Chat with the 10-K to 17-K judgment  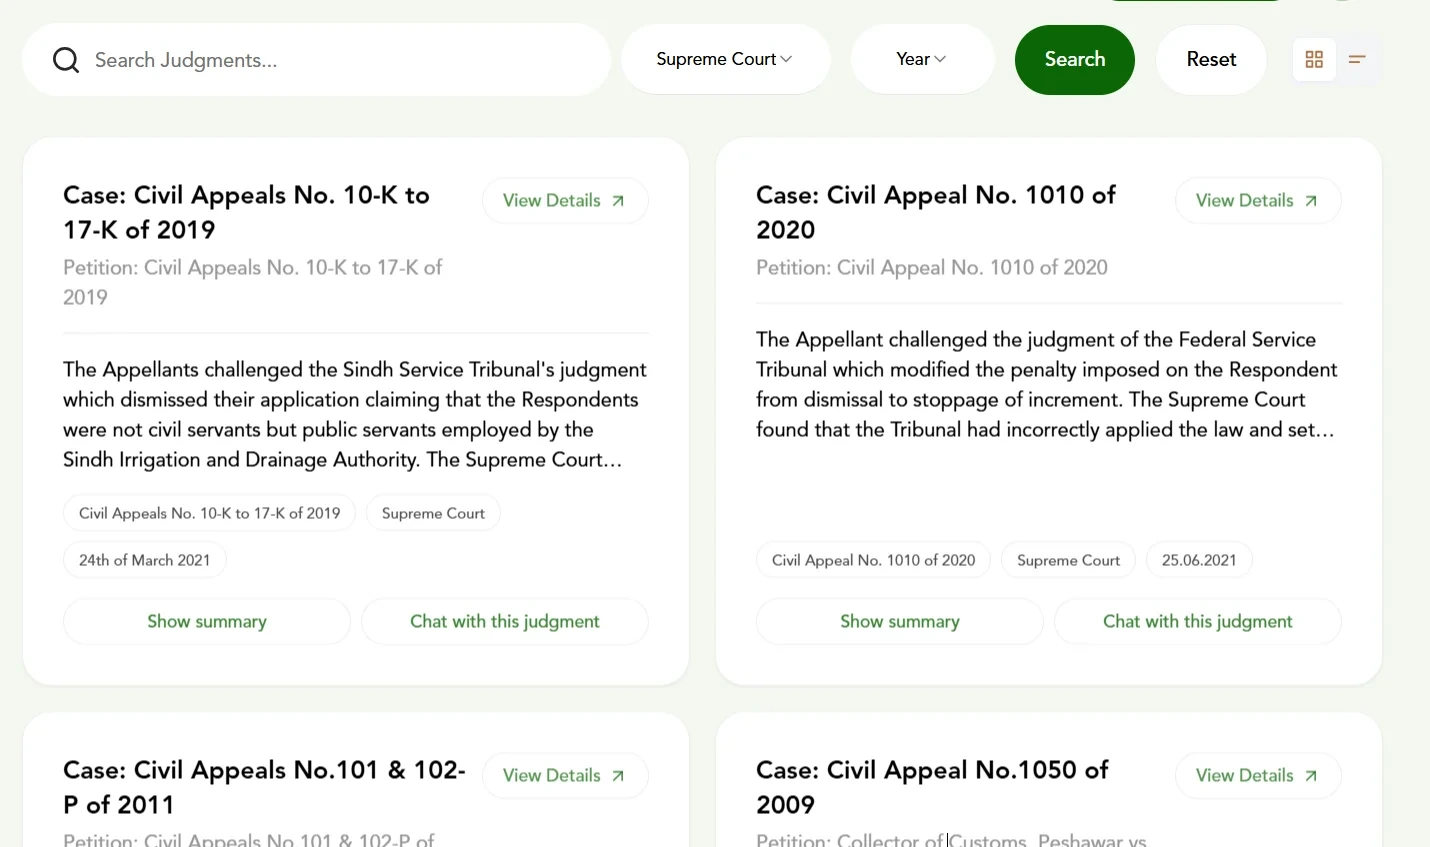tap(504, 622)
